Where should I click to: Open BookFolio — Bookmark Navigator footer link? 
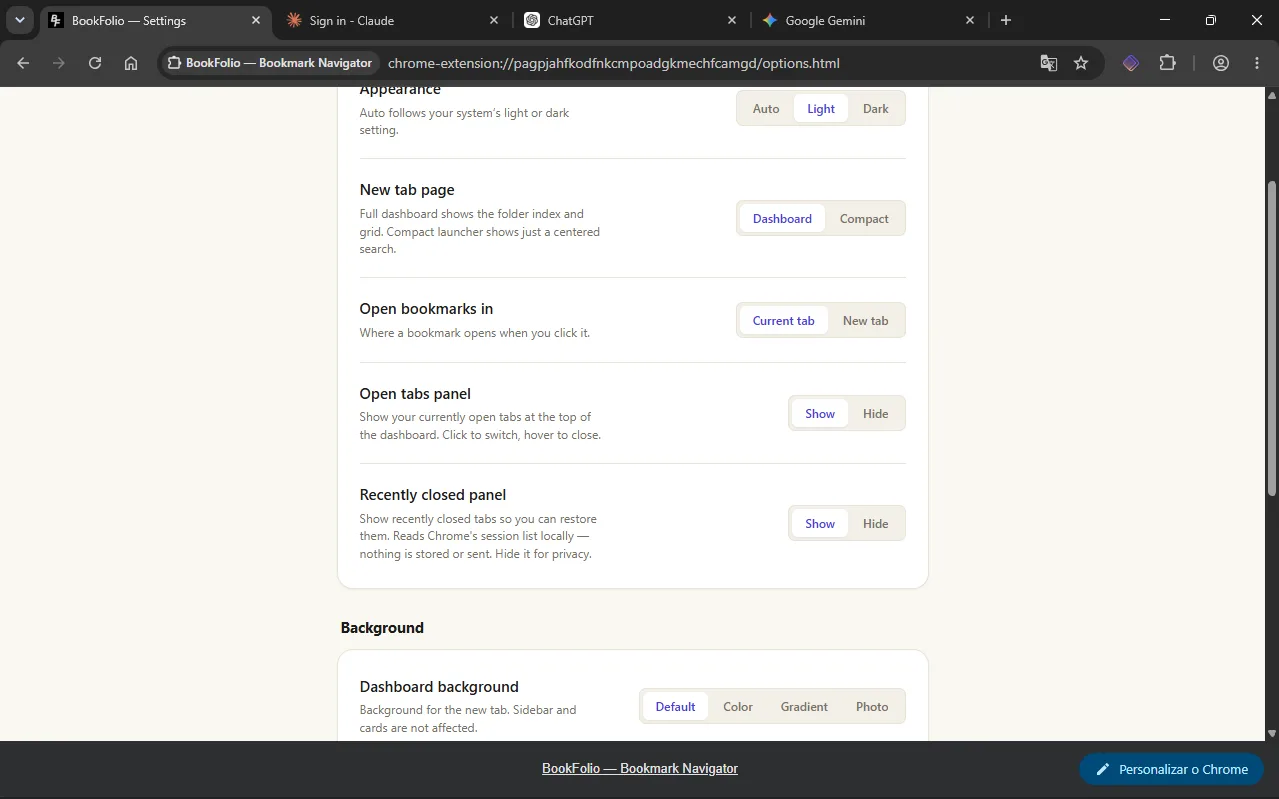(640, 769)
